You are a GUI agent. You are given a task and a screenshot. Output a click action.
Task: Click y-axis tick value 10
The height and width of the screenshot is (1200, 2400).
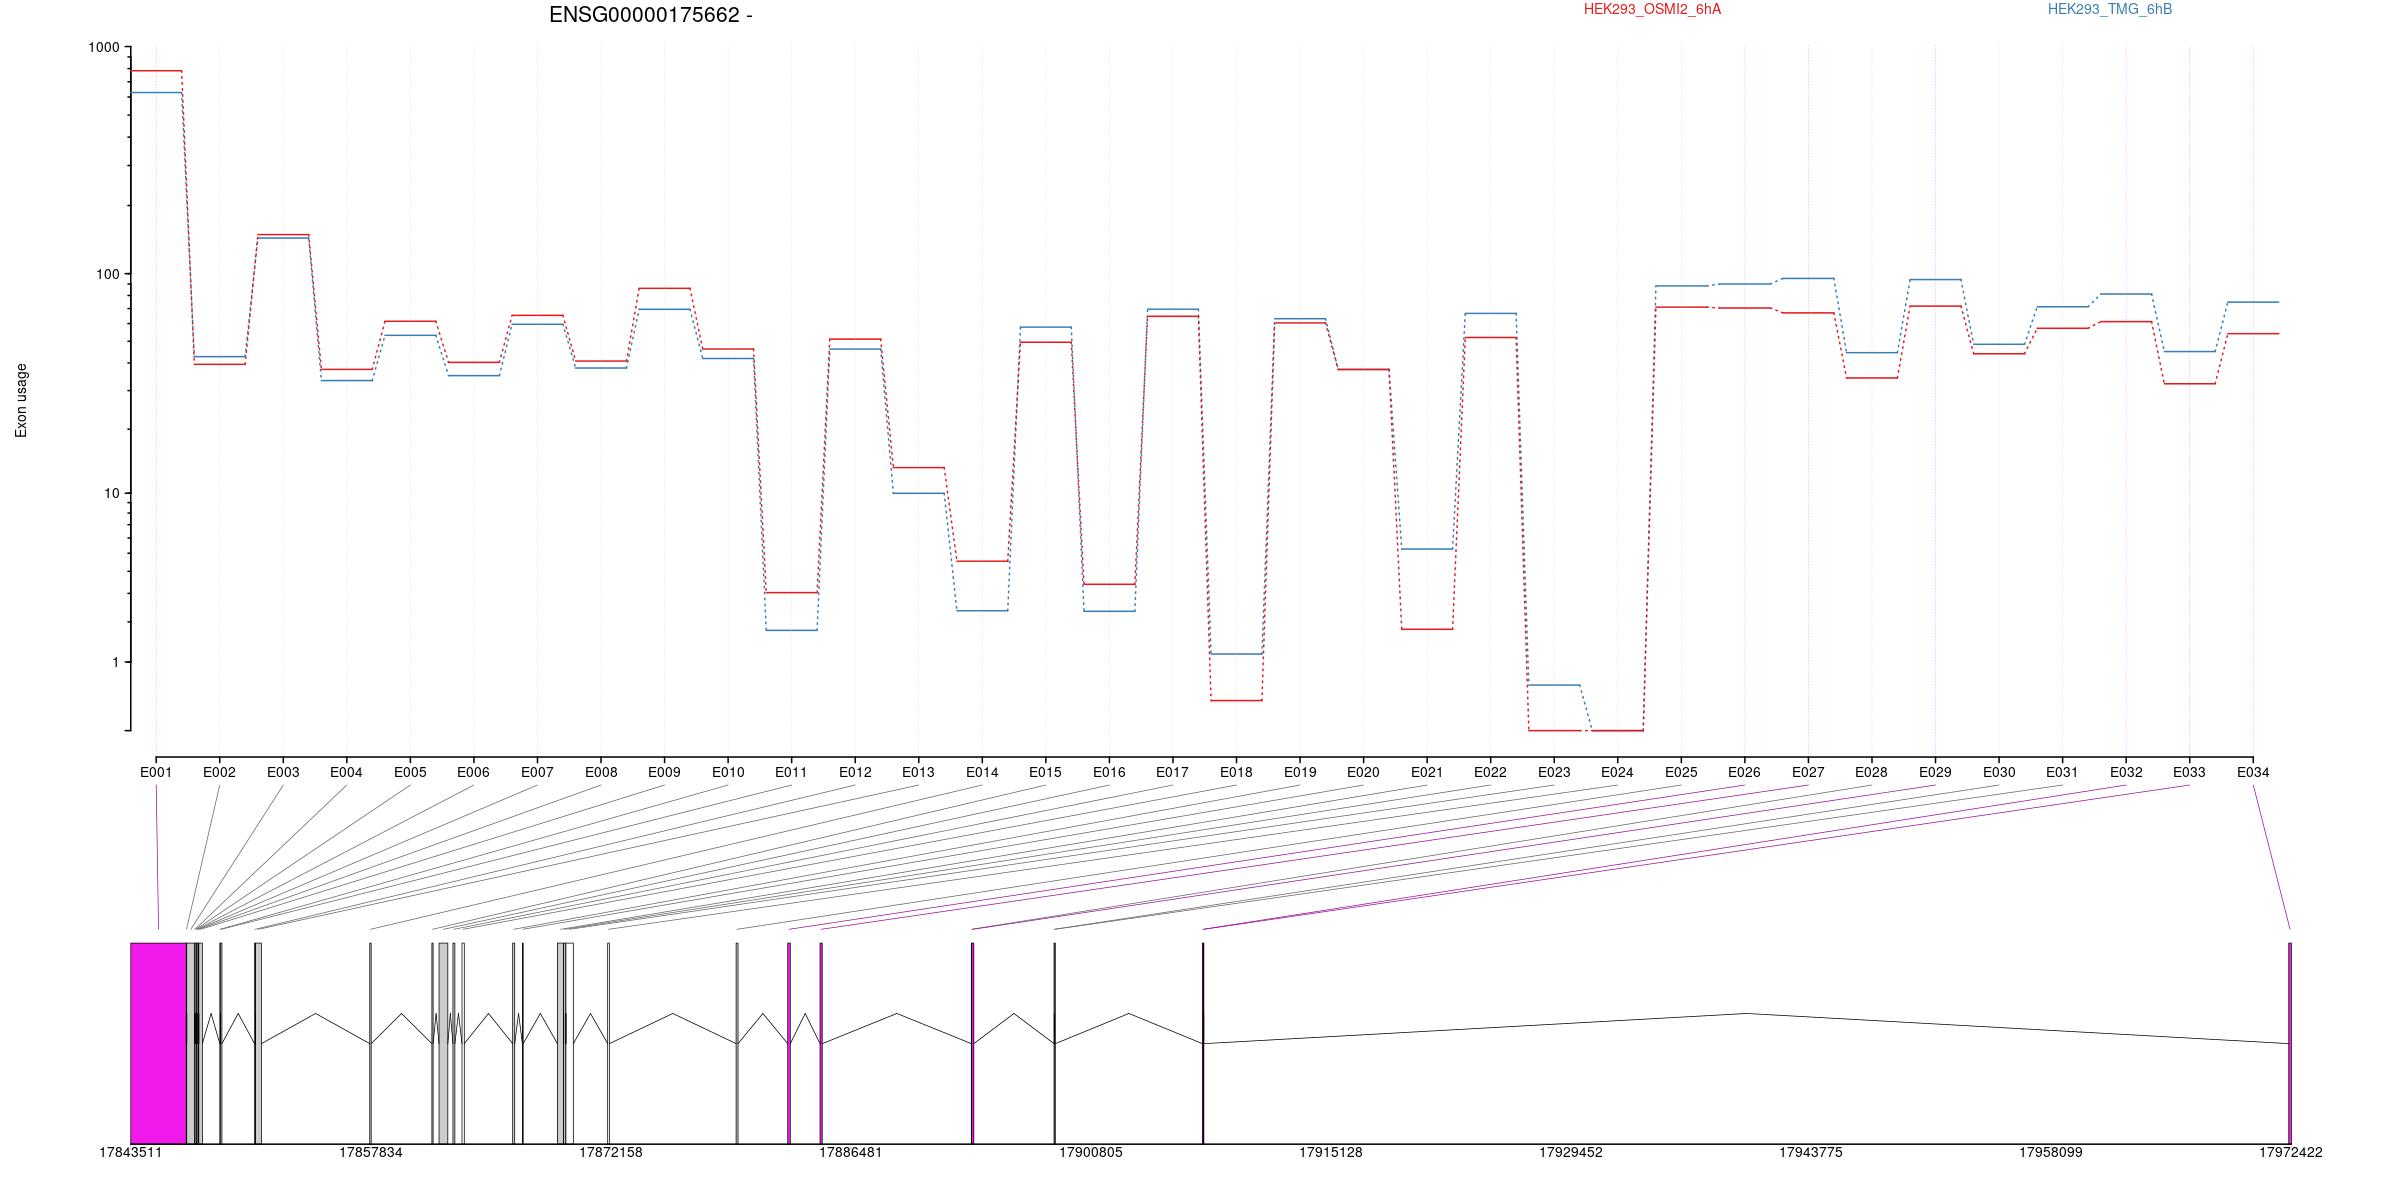pyautogui.click(x=110, y=493)
